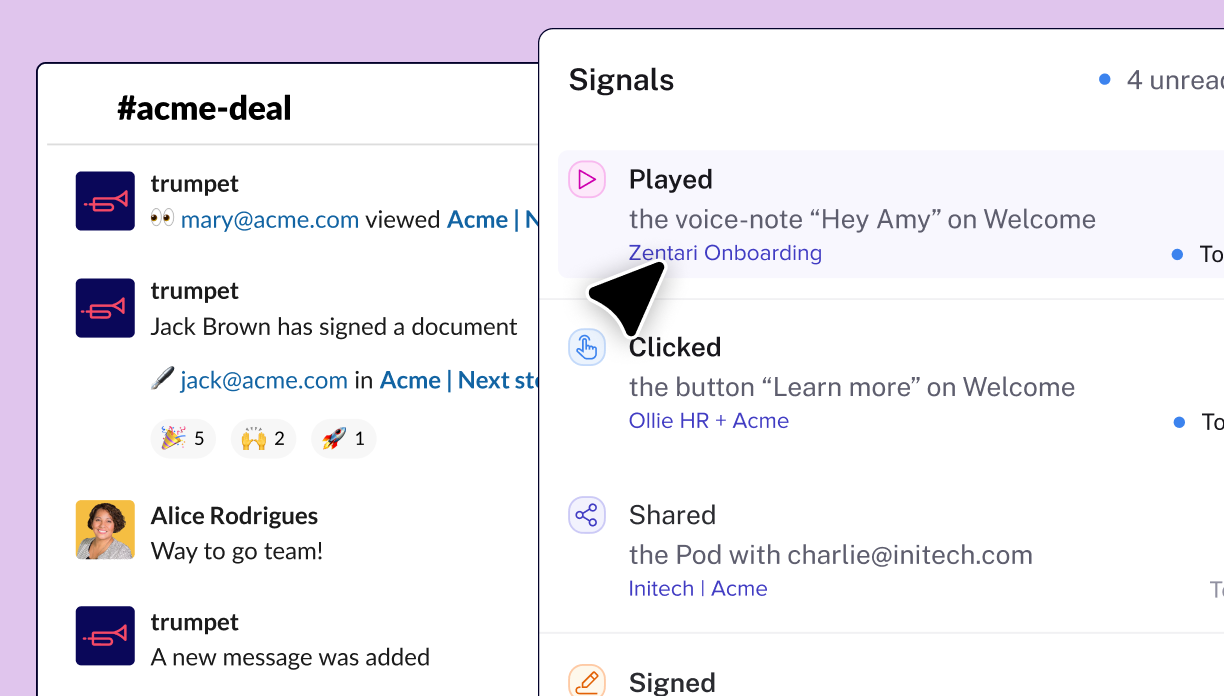This screenshot has height=696, width=1224.
Task: Click the orange Signed pen icon
Action: tap(587, 682)
